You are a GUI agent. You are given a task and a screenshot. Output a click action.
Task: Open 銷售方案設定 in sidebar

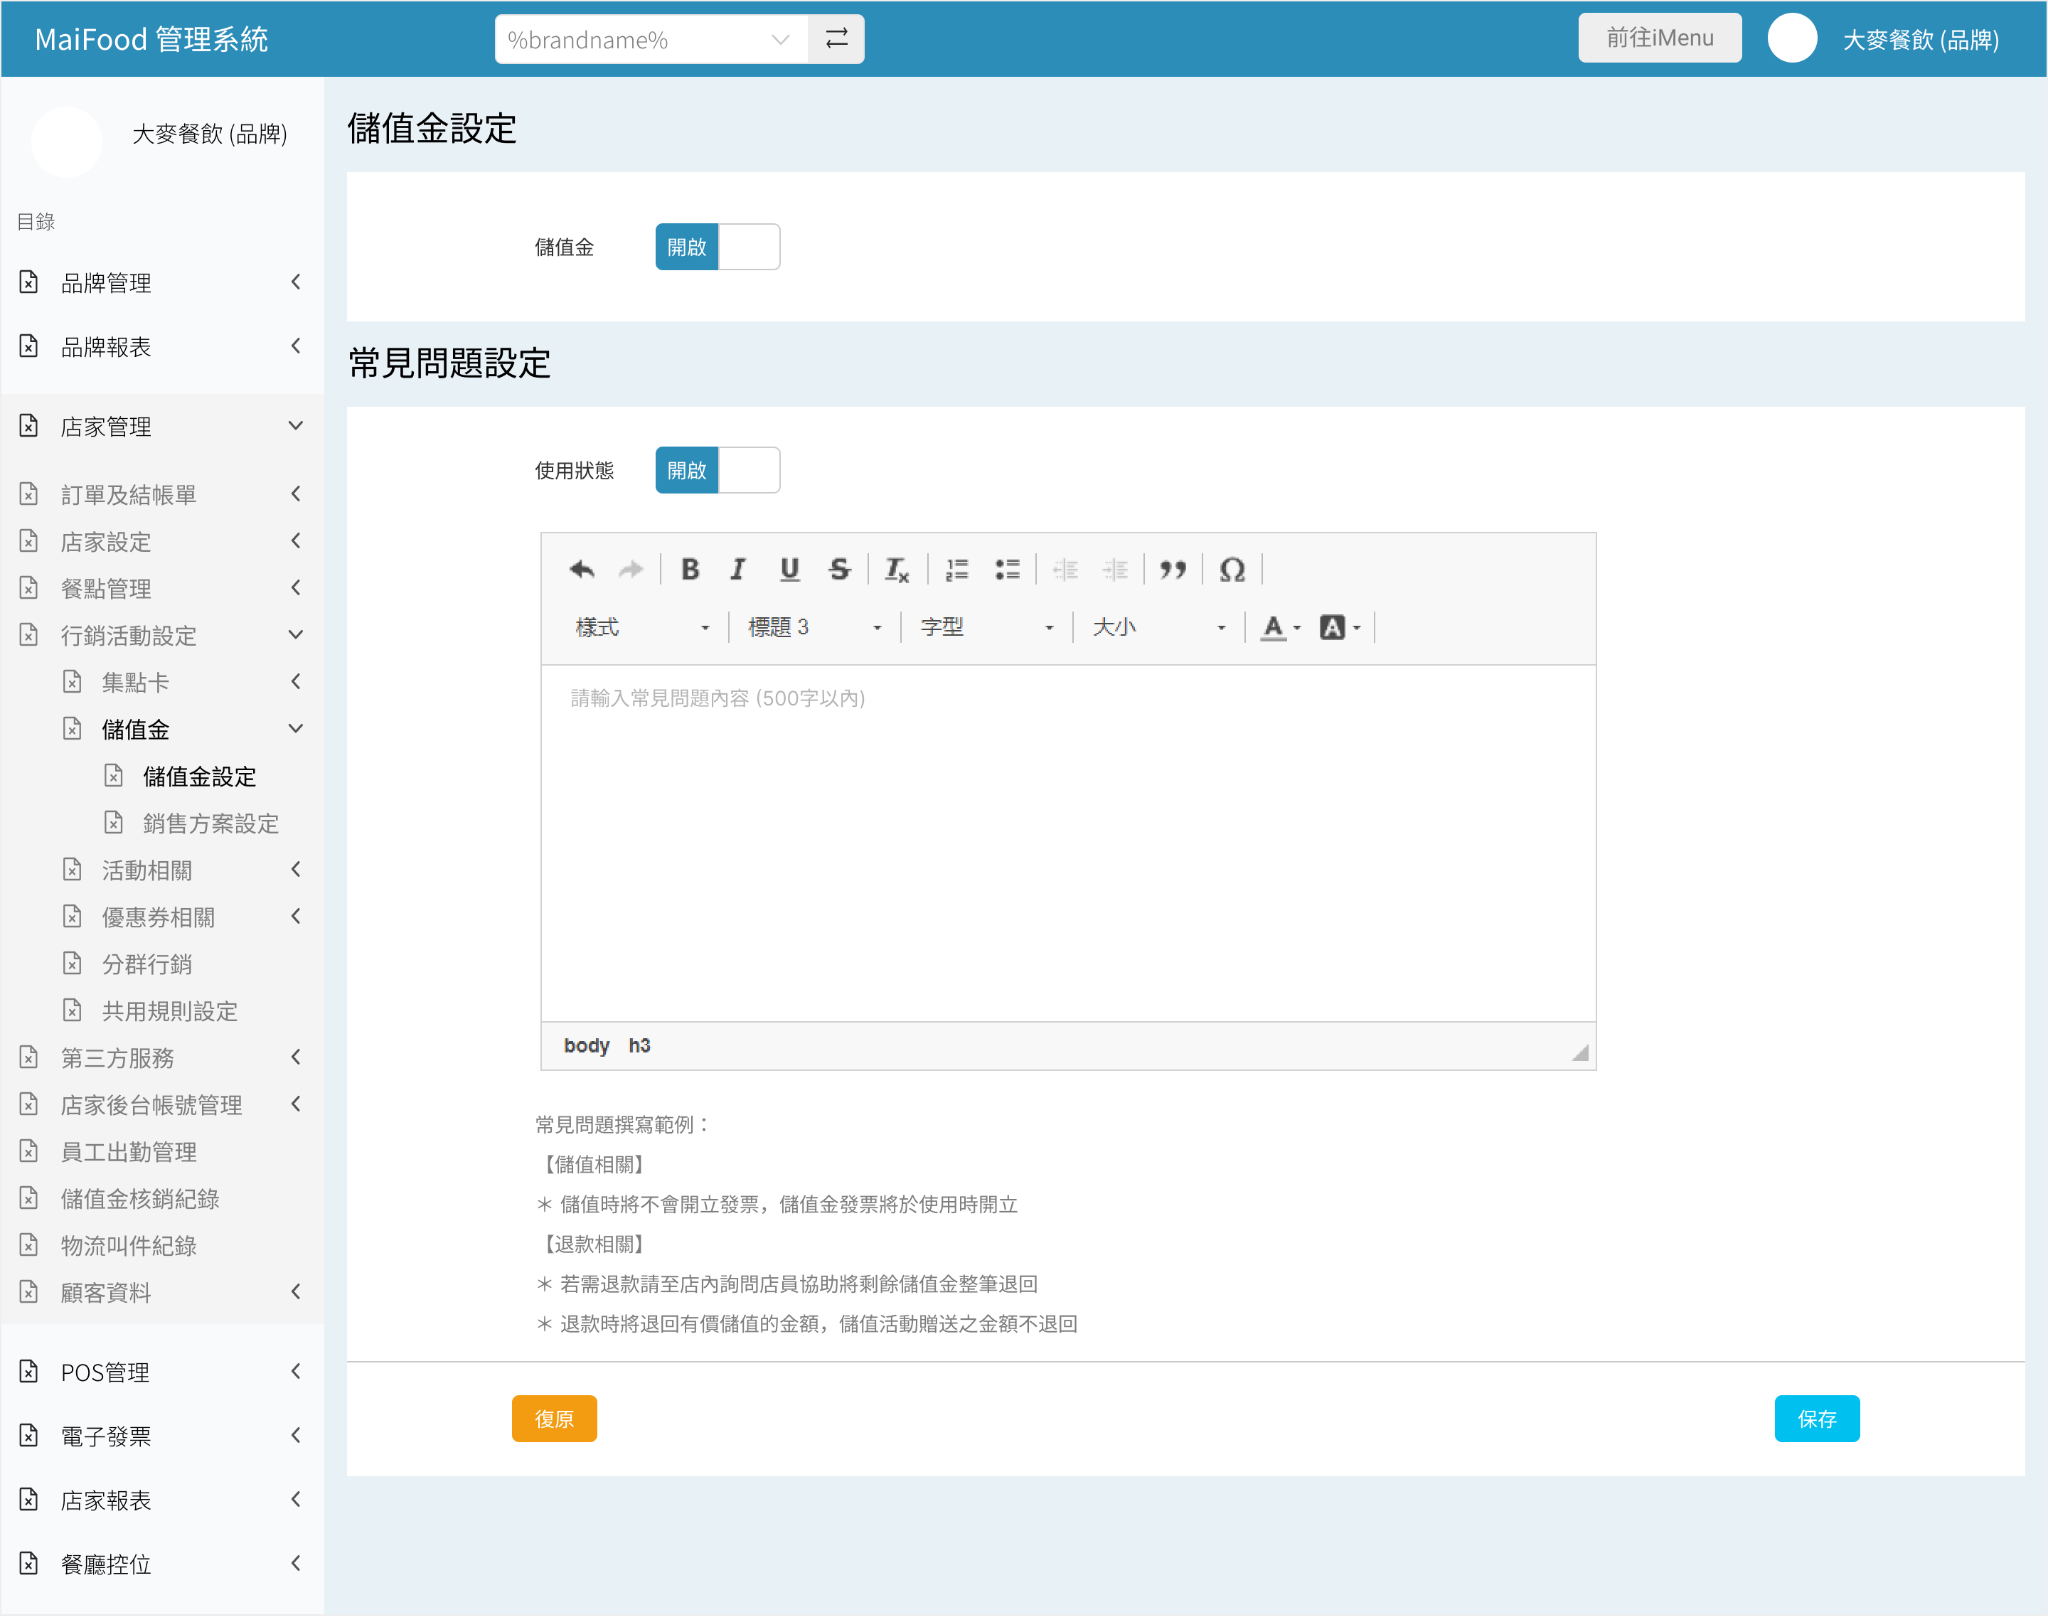coord(210,823)
